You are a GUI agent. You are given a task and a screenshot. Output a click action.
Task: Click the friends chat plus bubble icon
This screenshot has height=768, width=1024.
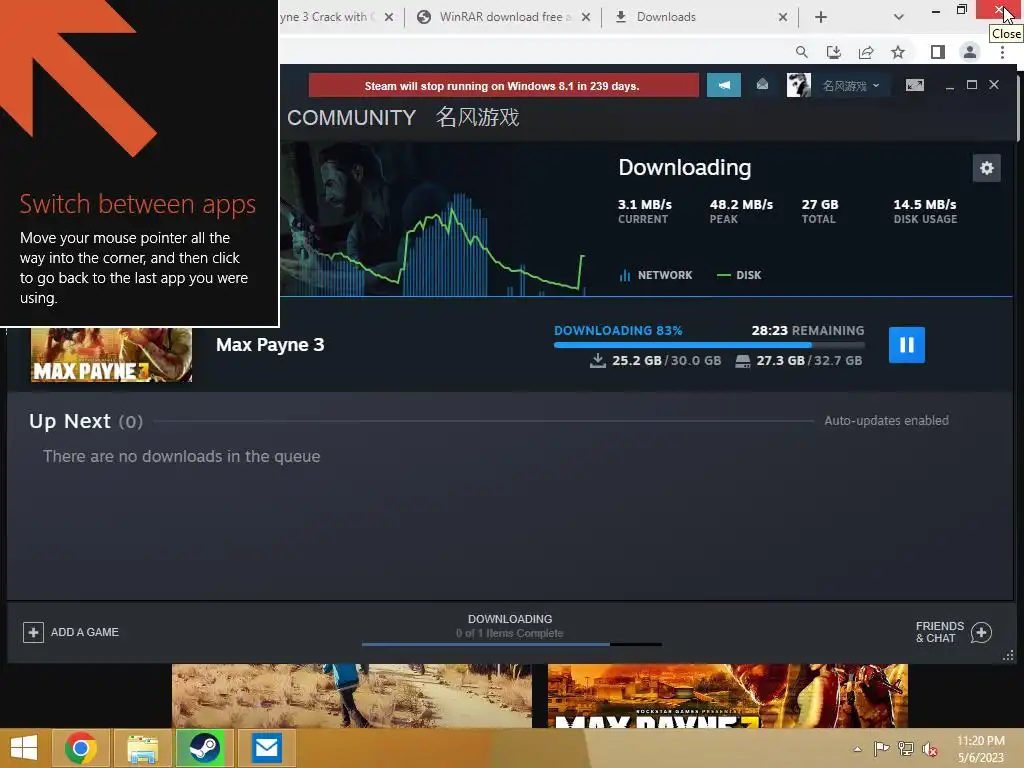pyautogui.click(x=981, y=632)
